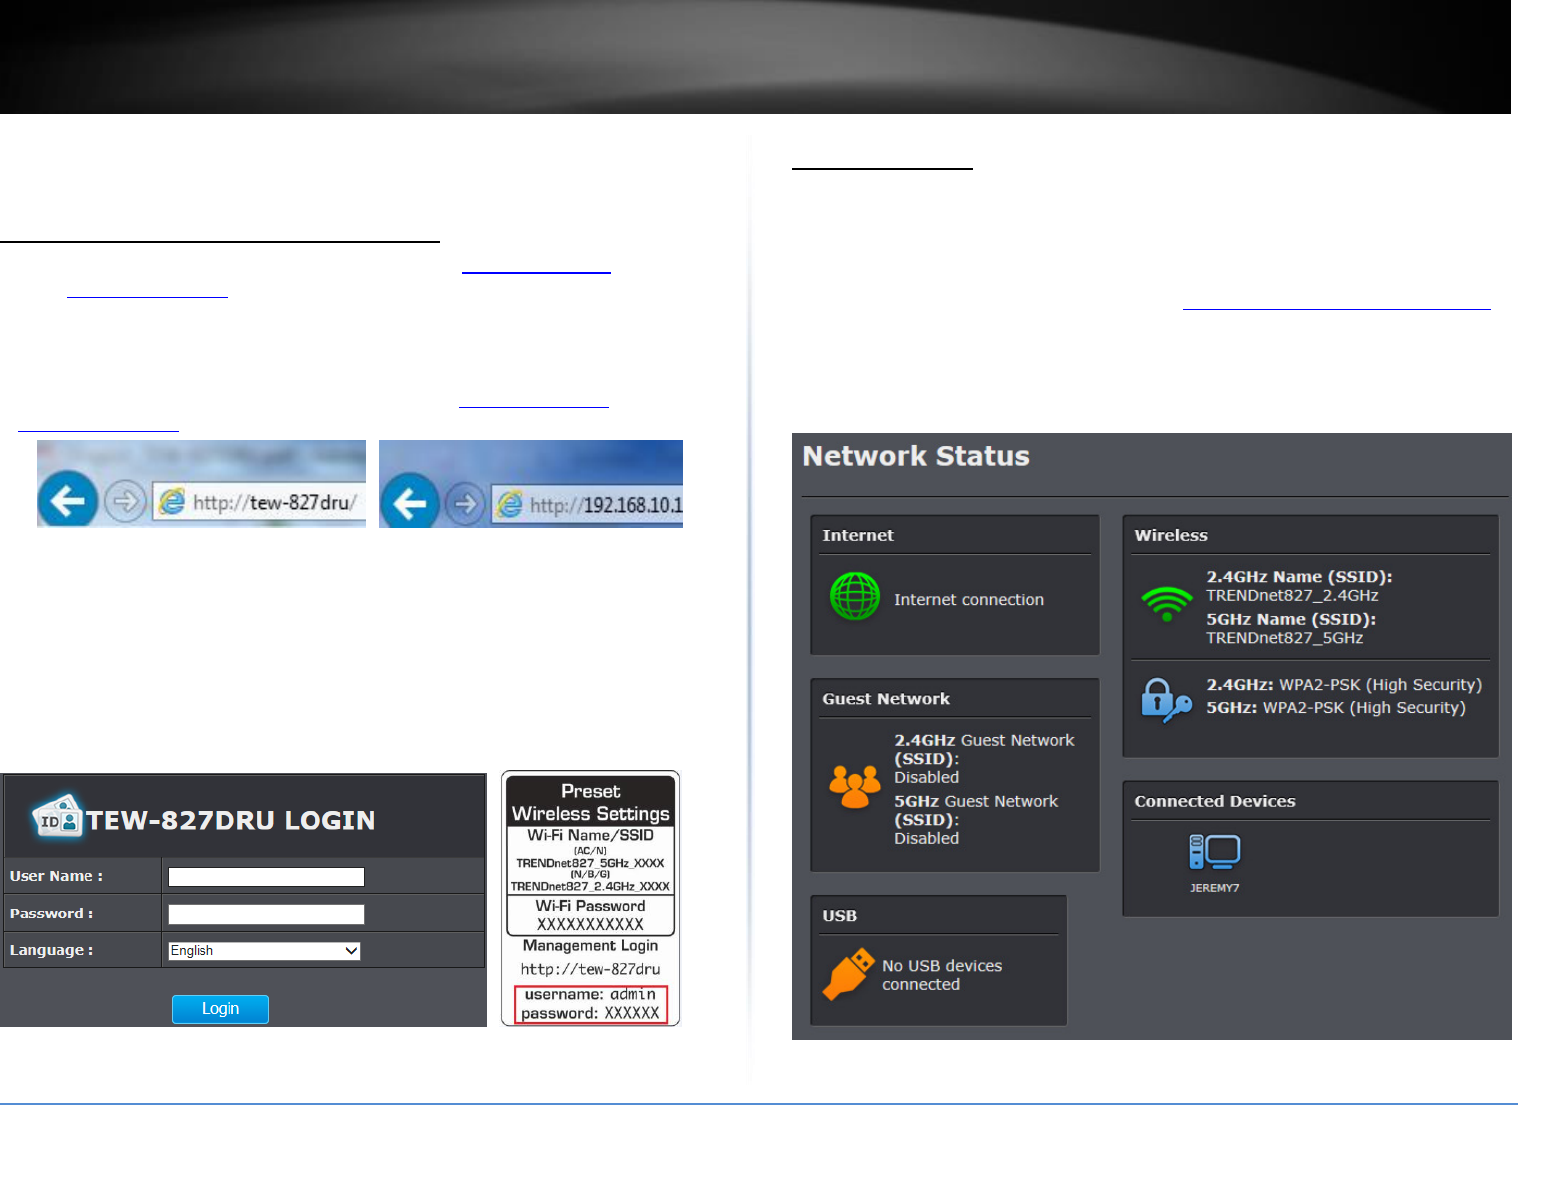1548x1201 pixels.
Task: Click the orange Guest Network people icon
Action: [855, 787]
